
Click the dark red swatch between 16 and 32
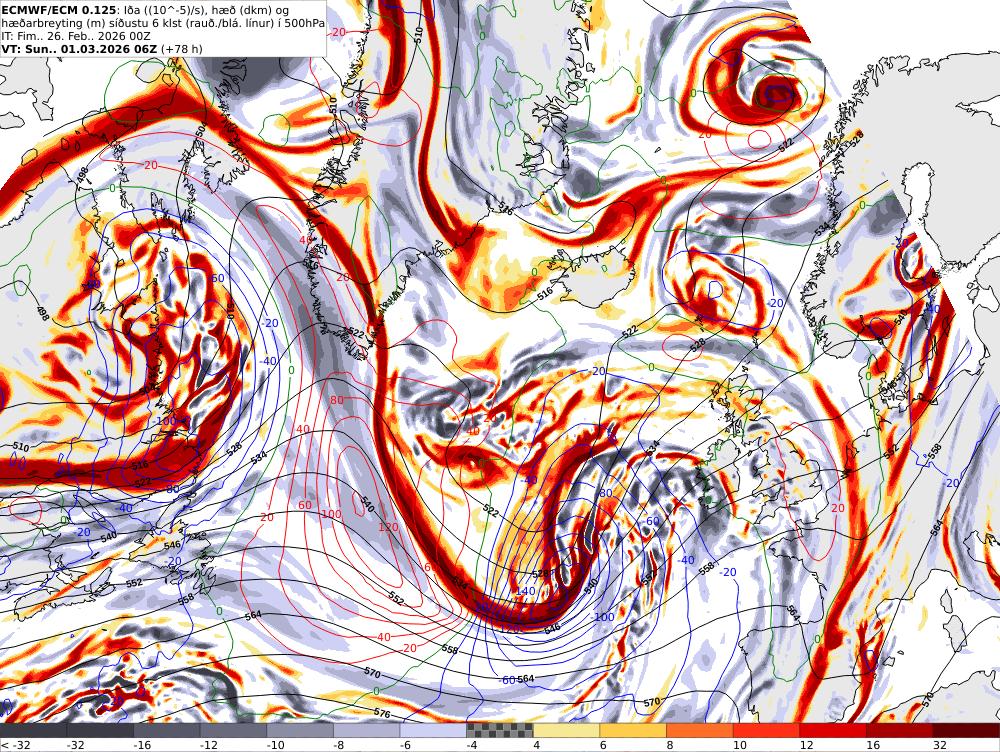900,731
